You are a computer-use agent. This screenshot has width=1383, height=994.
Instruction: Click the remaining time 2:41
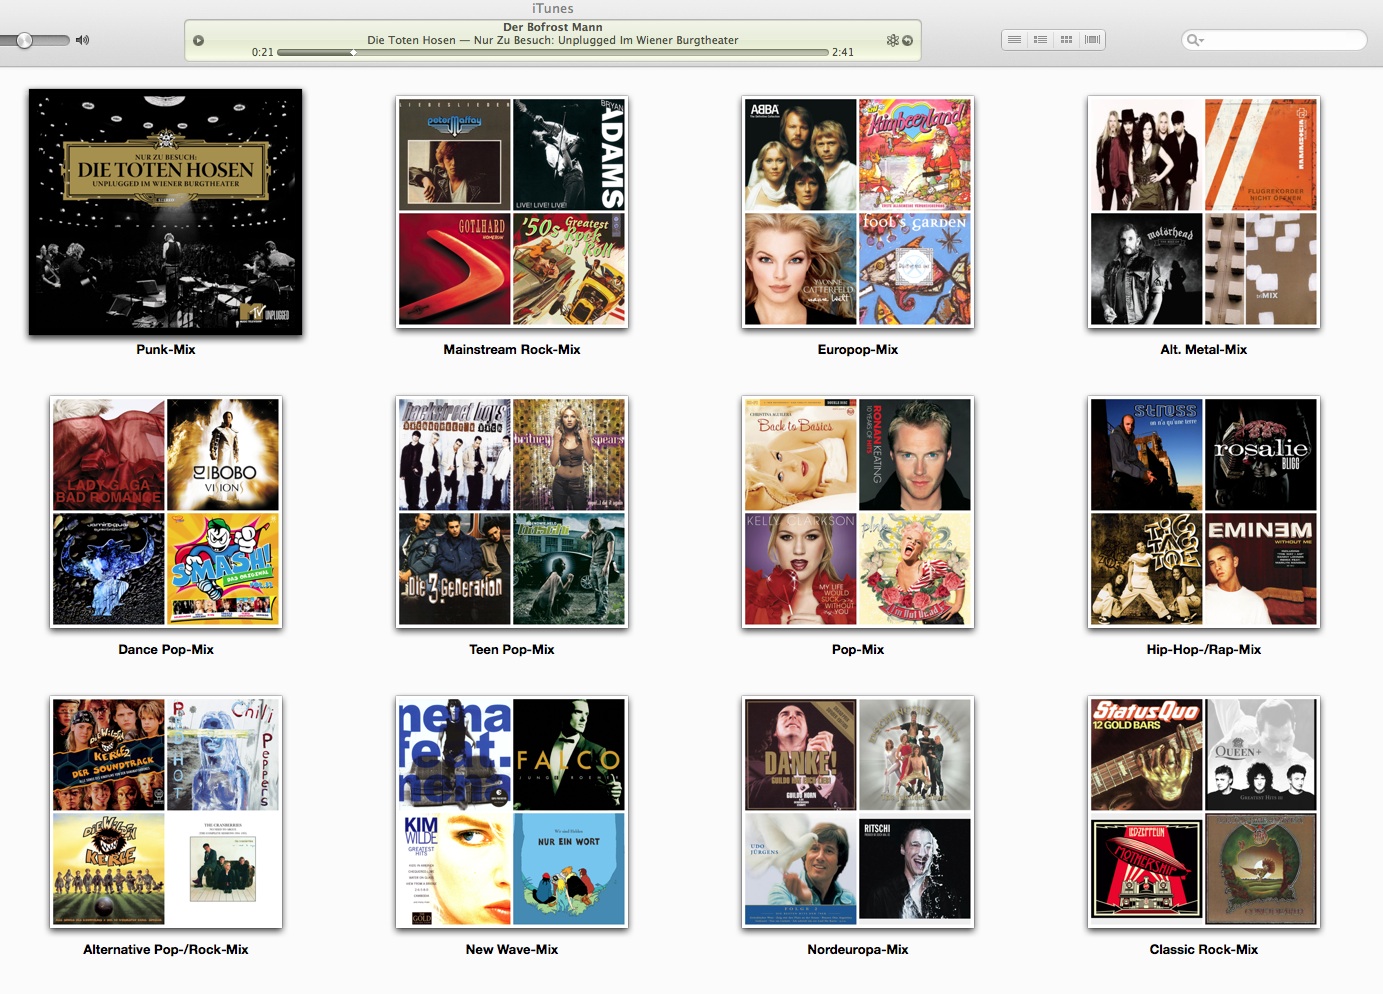click(x=843, y=52)
